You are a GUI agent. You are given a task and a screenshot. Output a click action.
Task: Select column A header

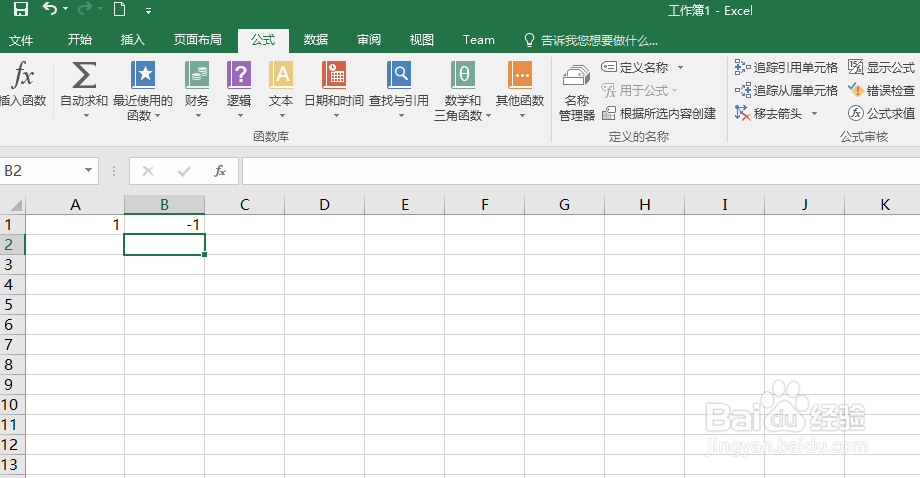click(75, 205)
